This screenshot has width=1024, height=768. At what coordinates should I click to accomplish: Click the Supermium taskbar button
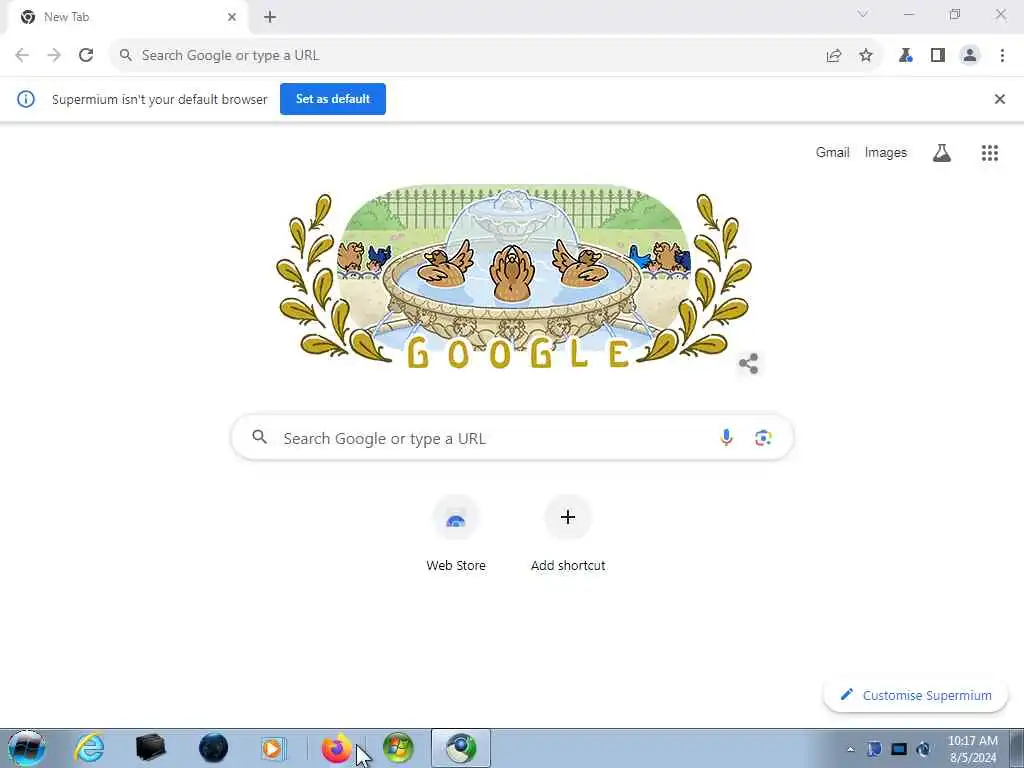[x=460, y=748]
